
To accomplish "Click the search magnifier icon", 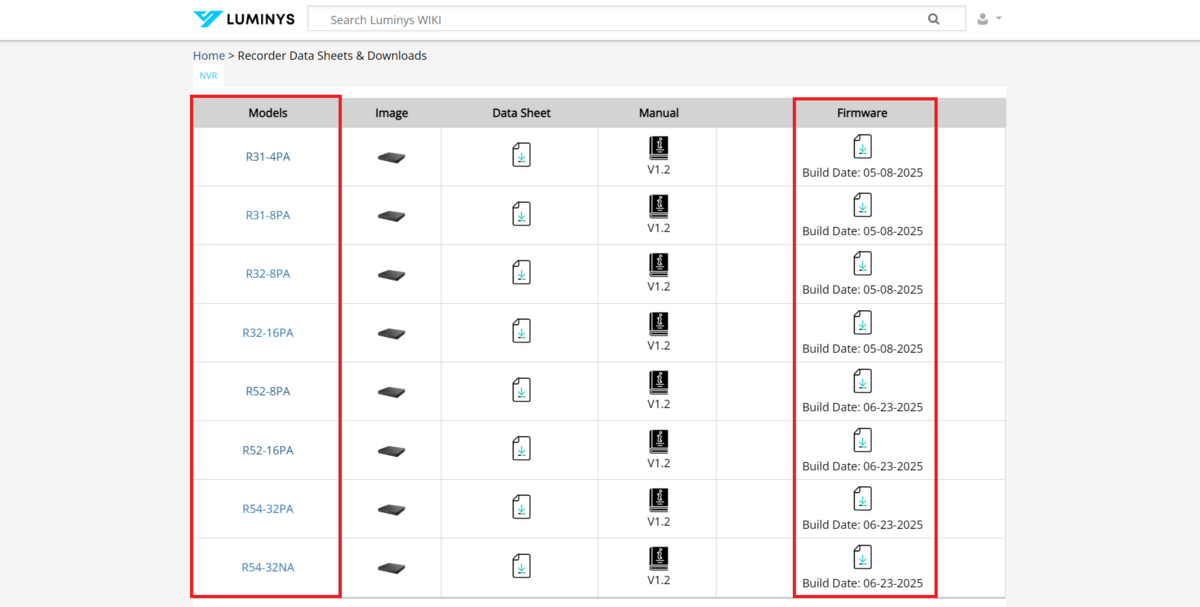I will click(x=934, y=19).
